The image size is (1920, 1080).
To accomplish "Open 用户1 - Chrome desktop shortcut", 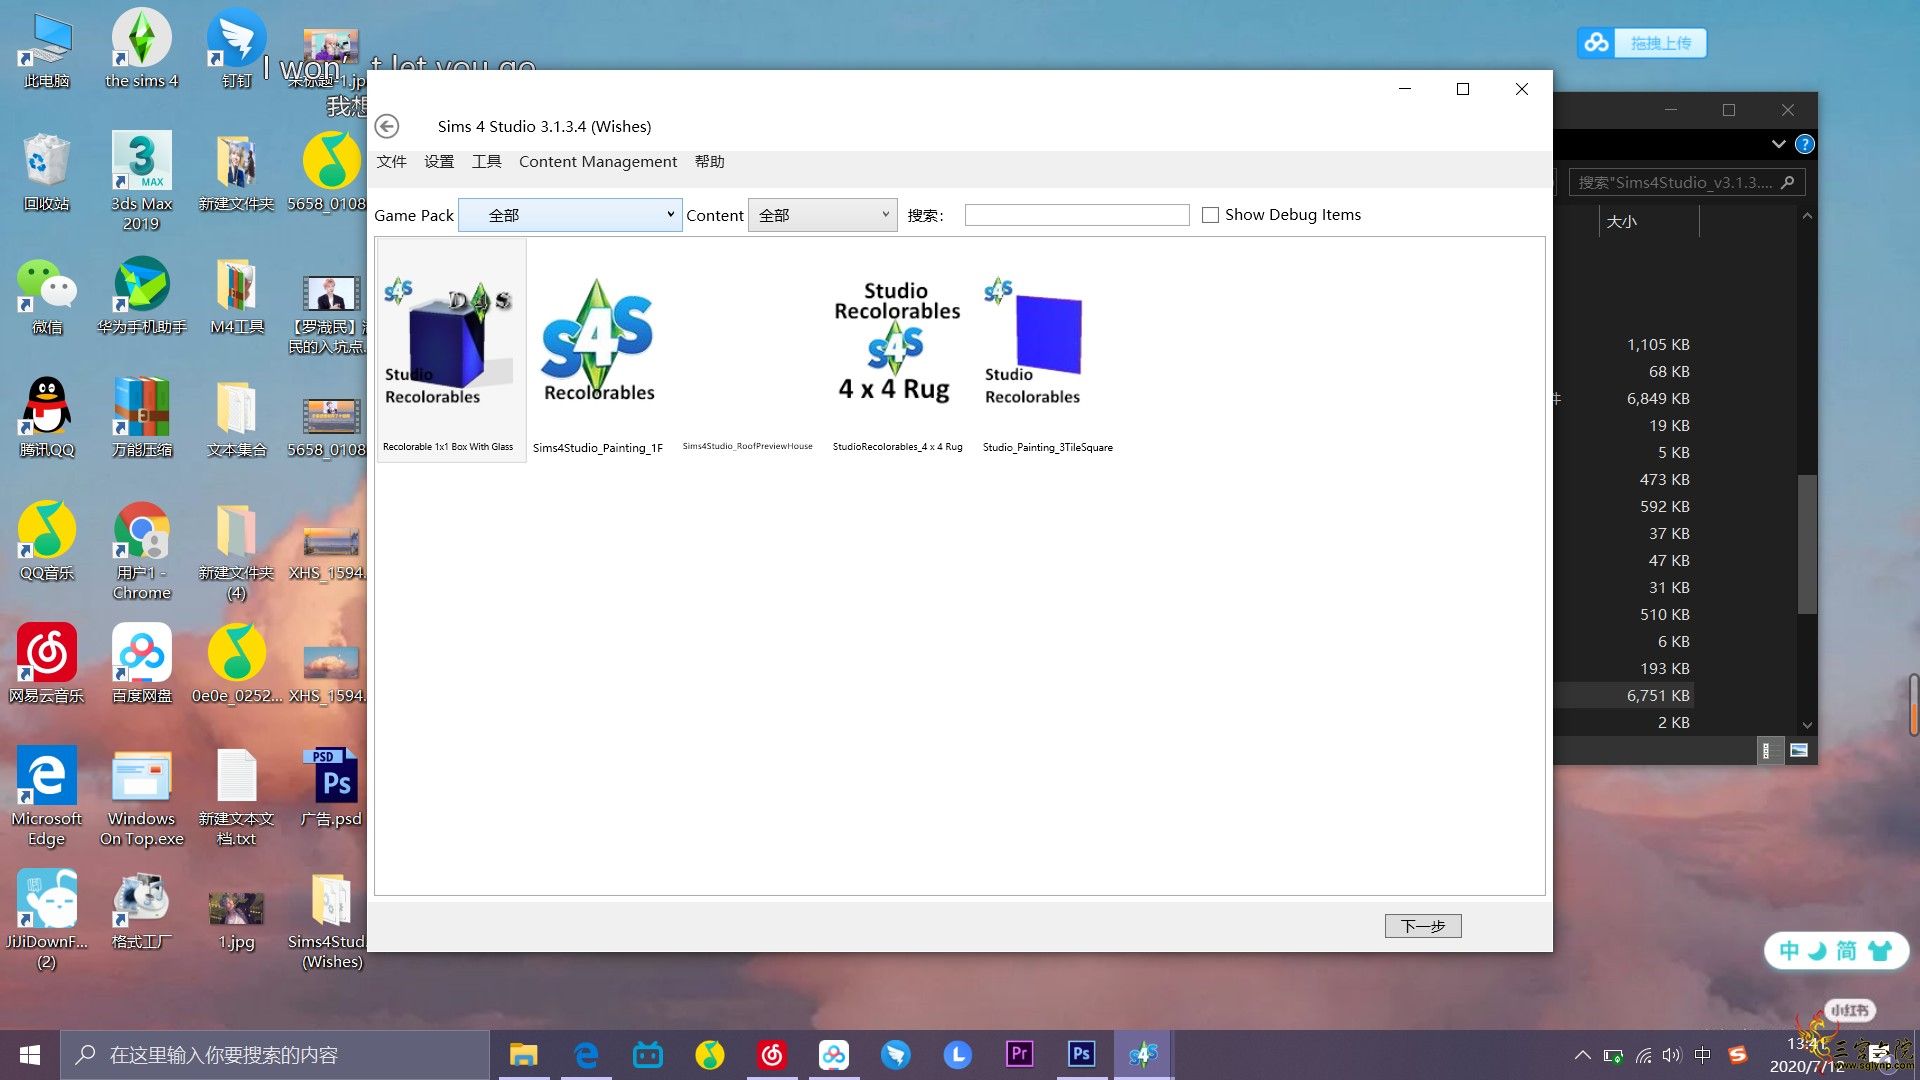I will pos(142,550).
